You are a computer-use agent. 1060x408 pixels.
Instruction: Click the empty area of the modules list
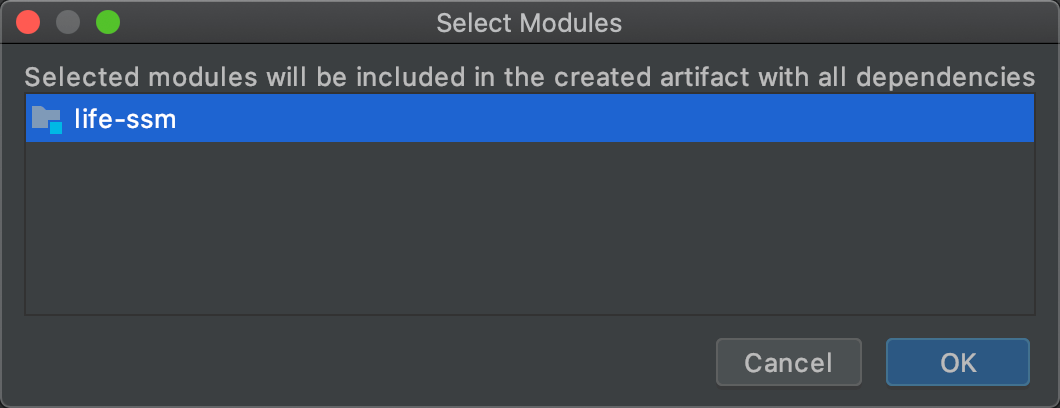tap(529, 230)
